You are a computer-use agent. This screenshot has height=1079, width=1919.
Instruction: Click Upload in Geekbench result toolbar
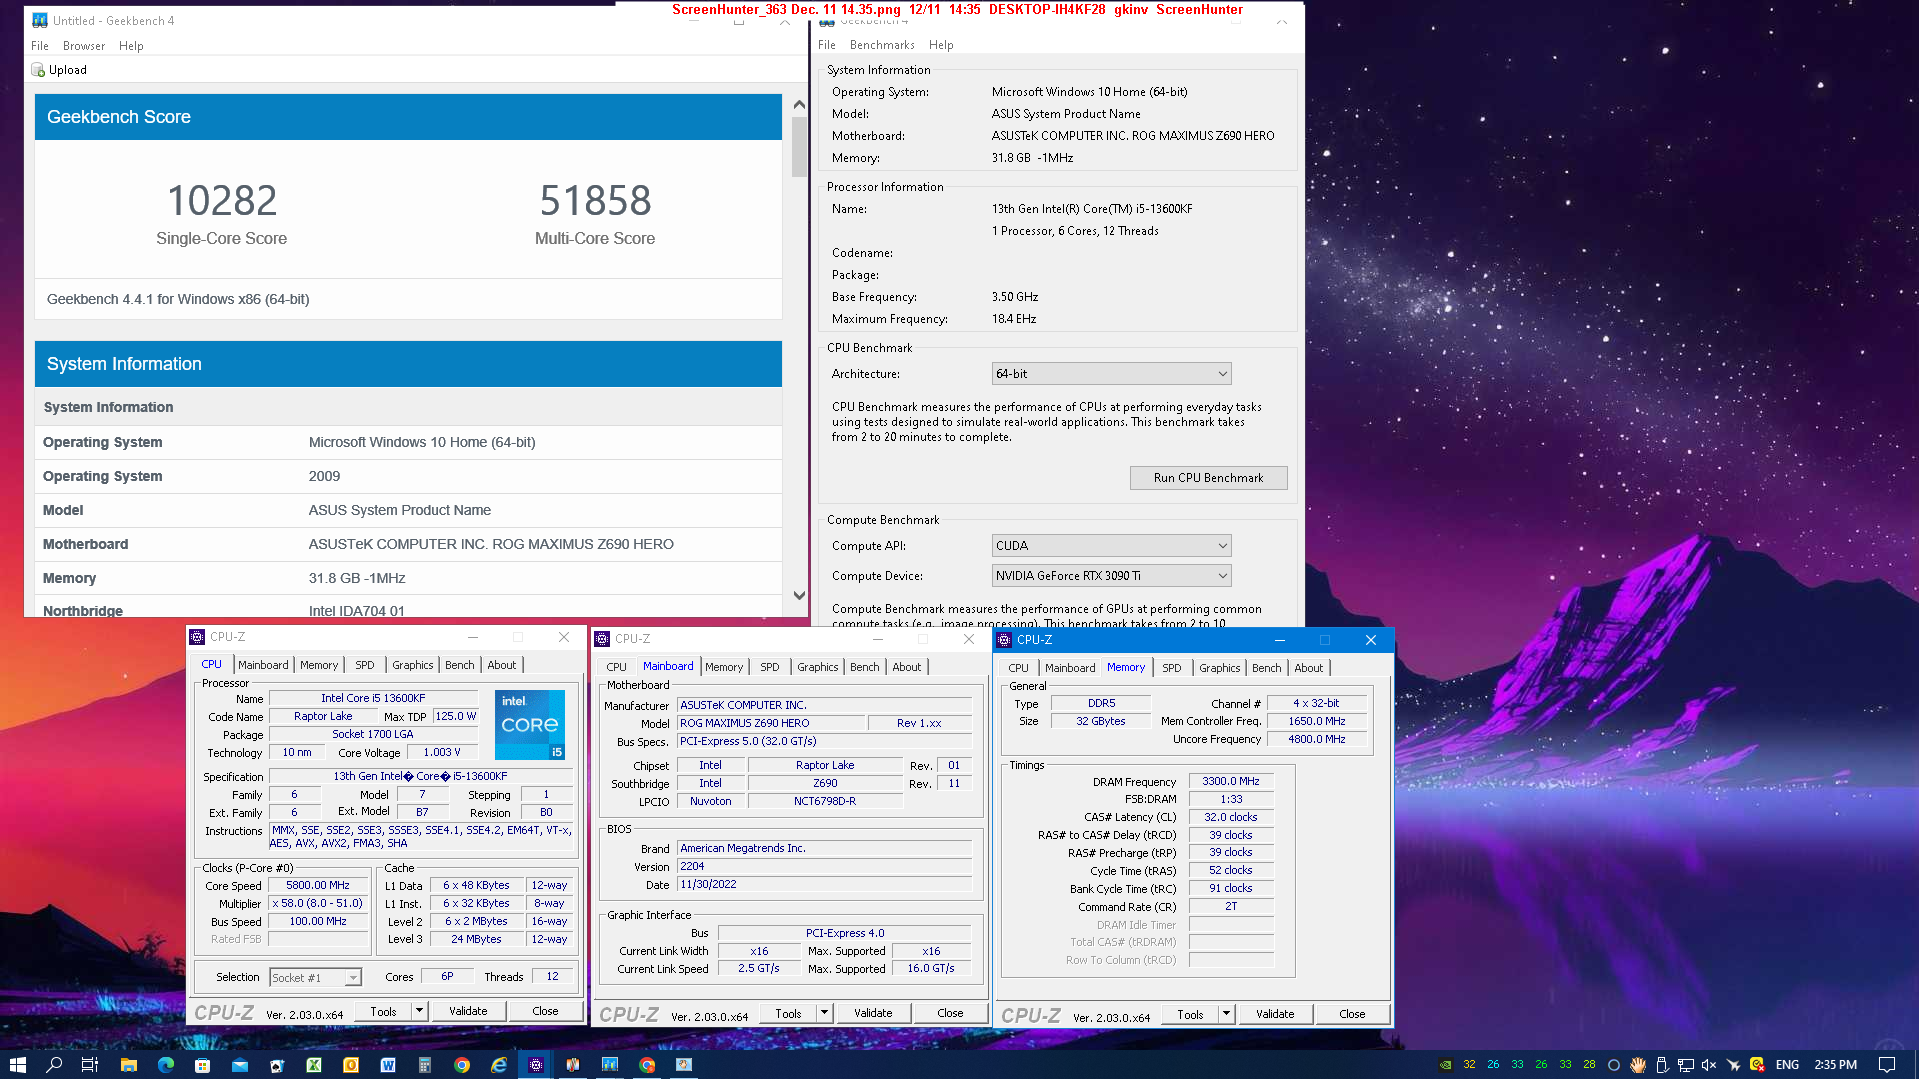(59, 70)
